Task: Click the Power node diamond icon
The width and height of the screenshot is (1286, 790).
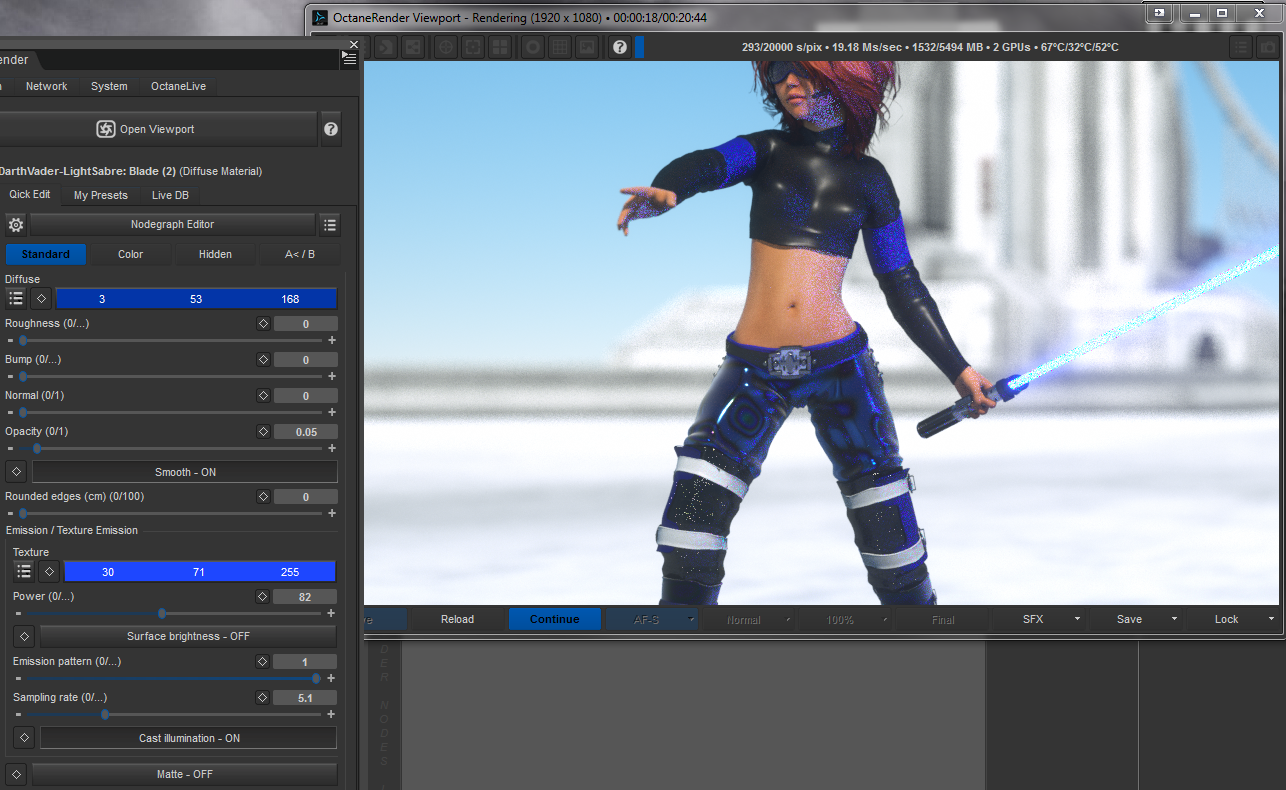Action: pyautogui.click(x=262, y=597)
